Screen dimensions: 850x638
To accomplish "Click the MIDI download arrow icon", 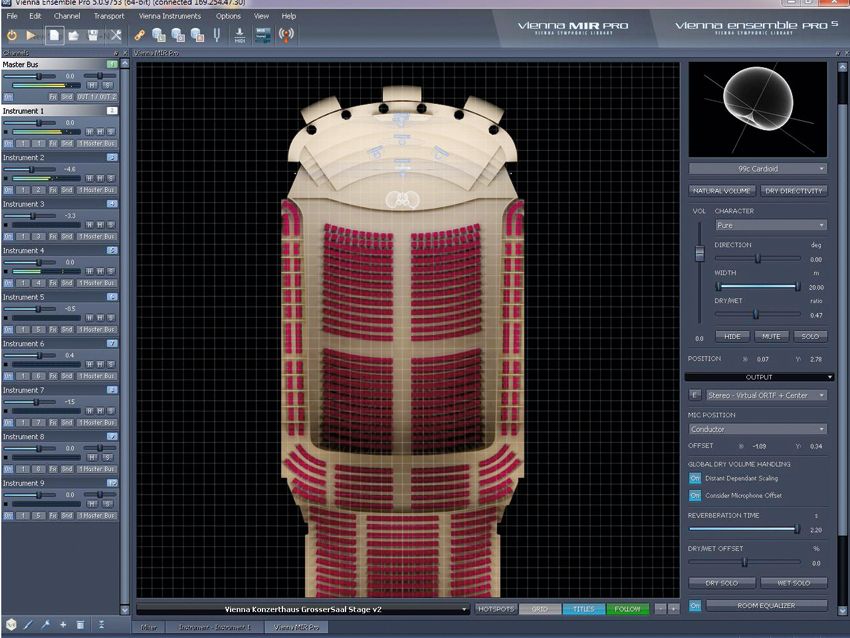I will pos(240,35).
